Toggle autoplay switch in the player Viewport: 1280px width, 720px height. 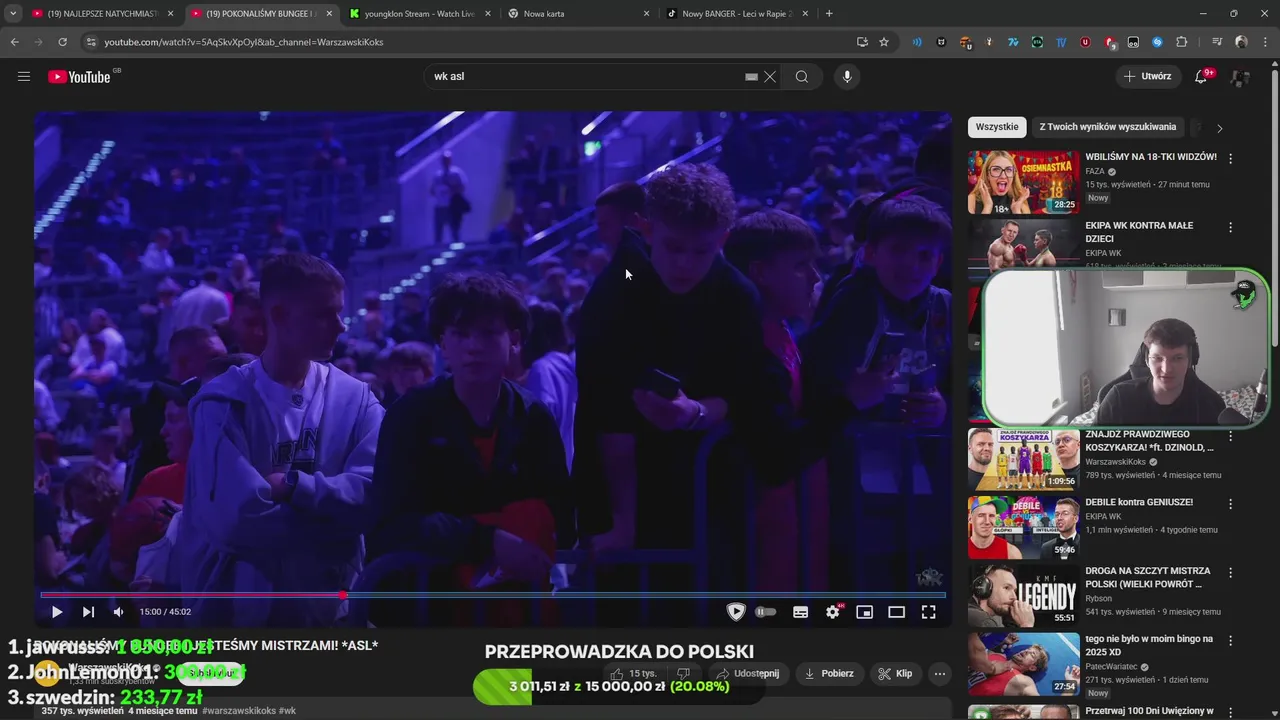[766, 612]
